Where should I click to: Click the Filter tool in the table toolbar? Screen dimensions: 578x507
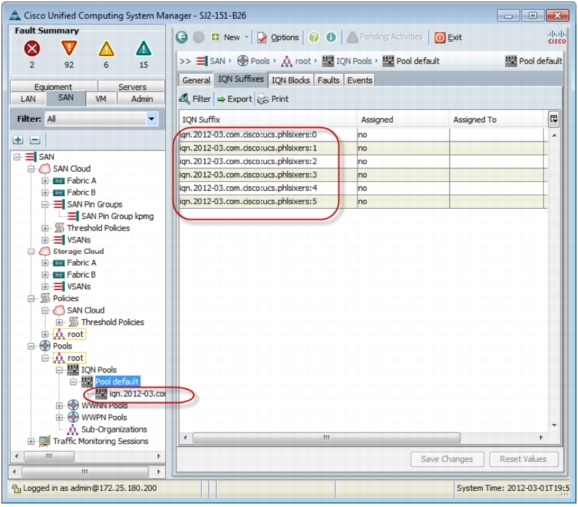pos(195,99)
